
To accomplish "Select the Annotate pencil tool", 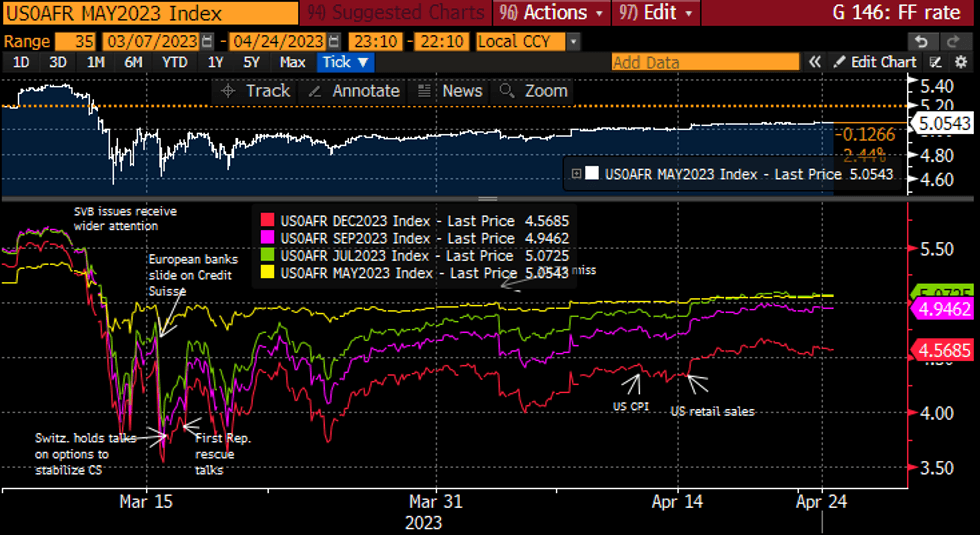I will (354, 91).
